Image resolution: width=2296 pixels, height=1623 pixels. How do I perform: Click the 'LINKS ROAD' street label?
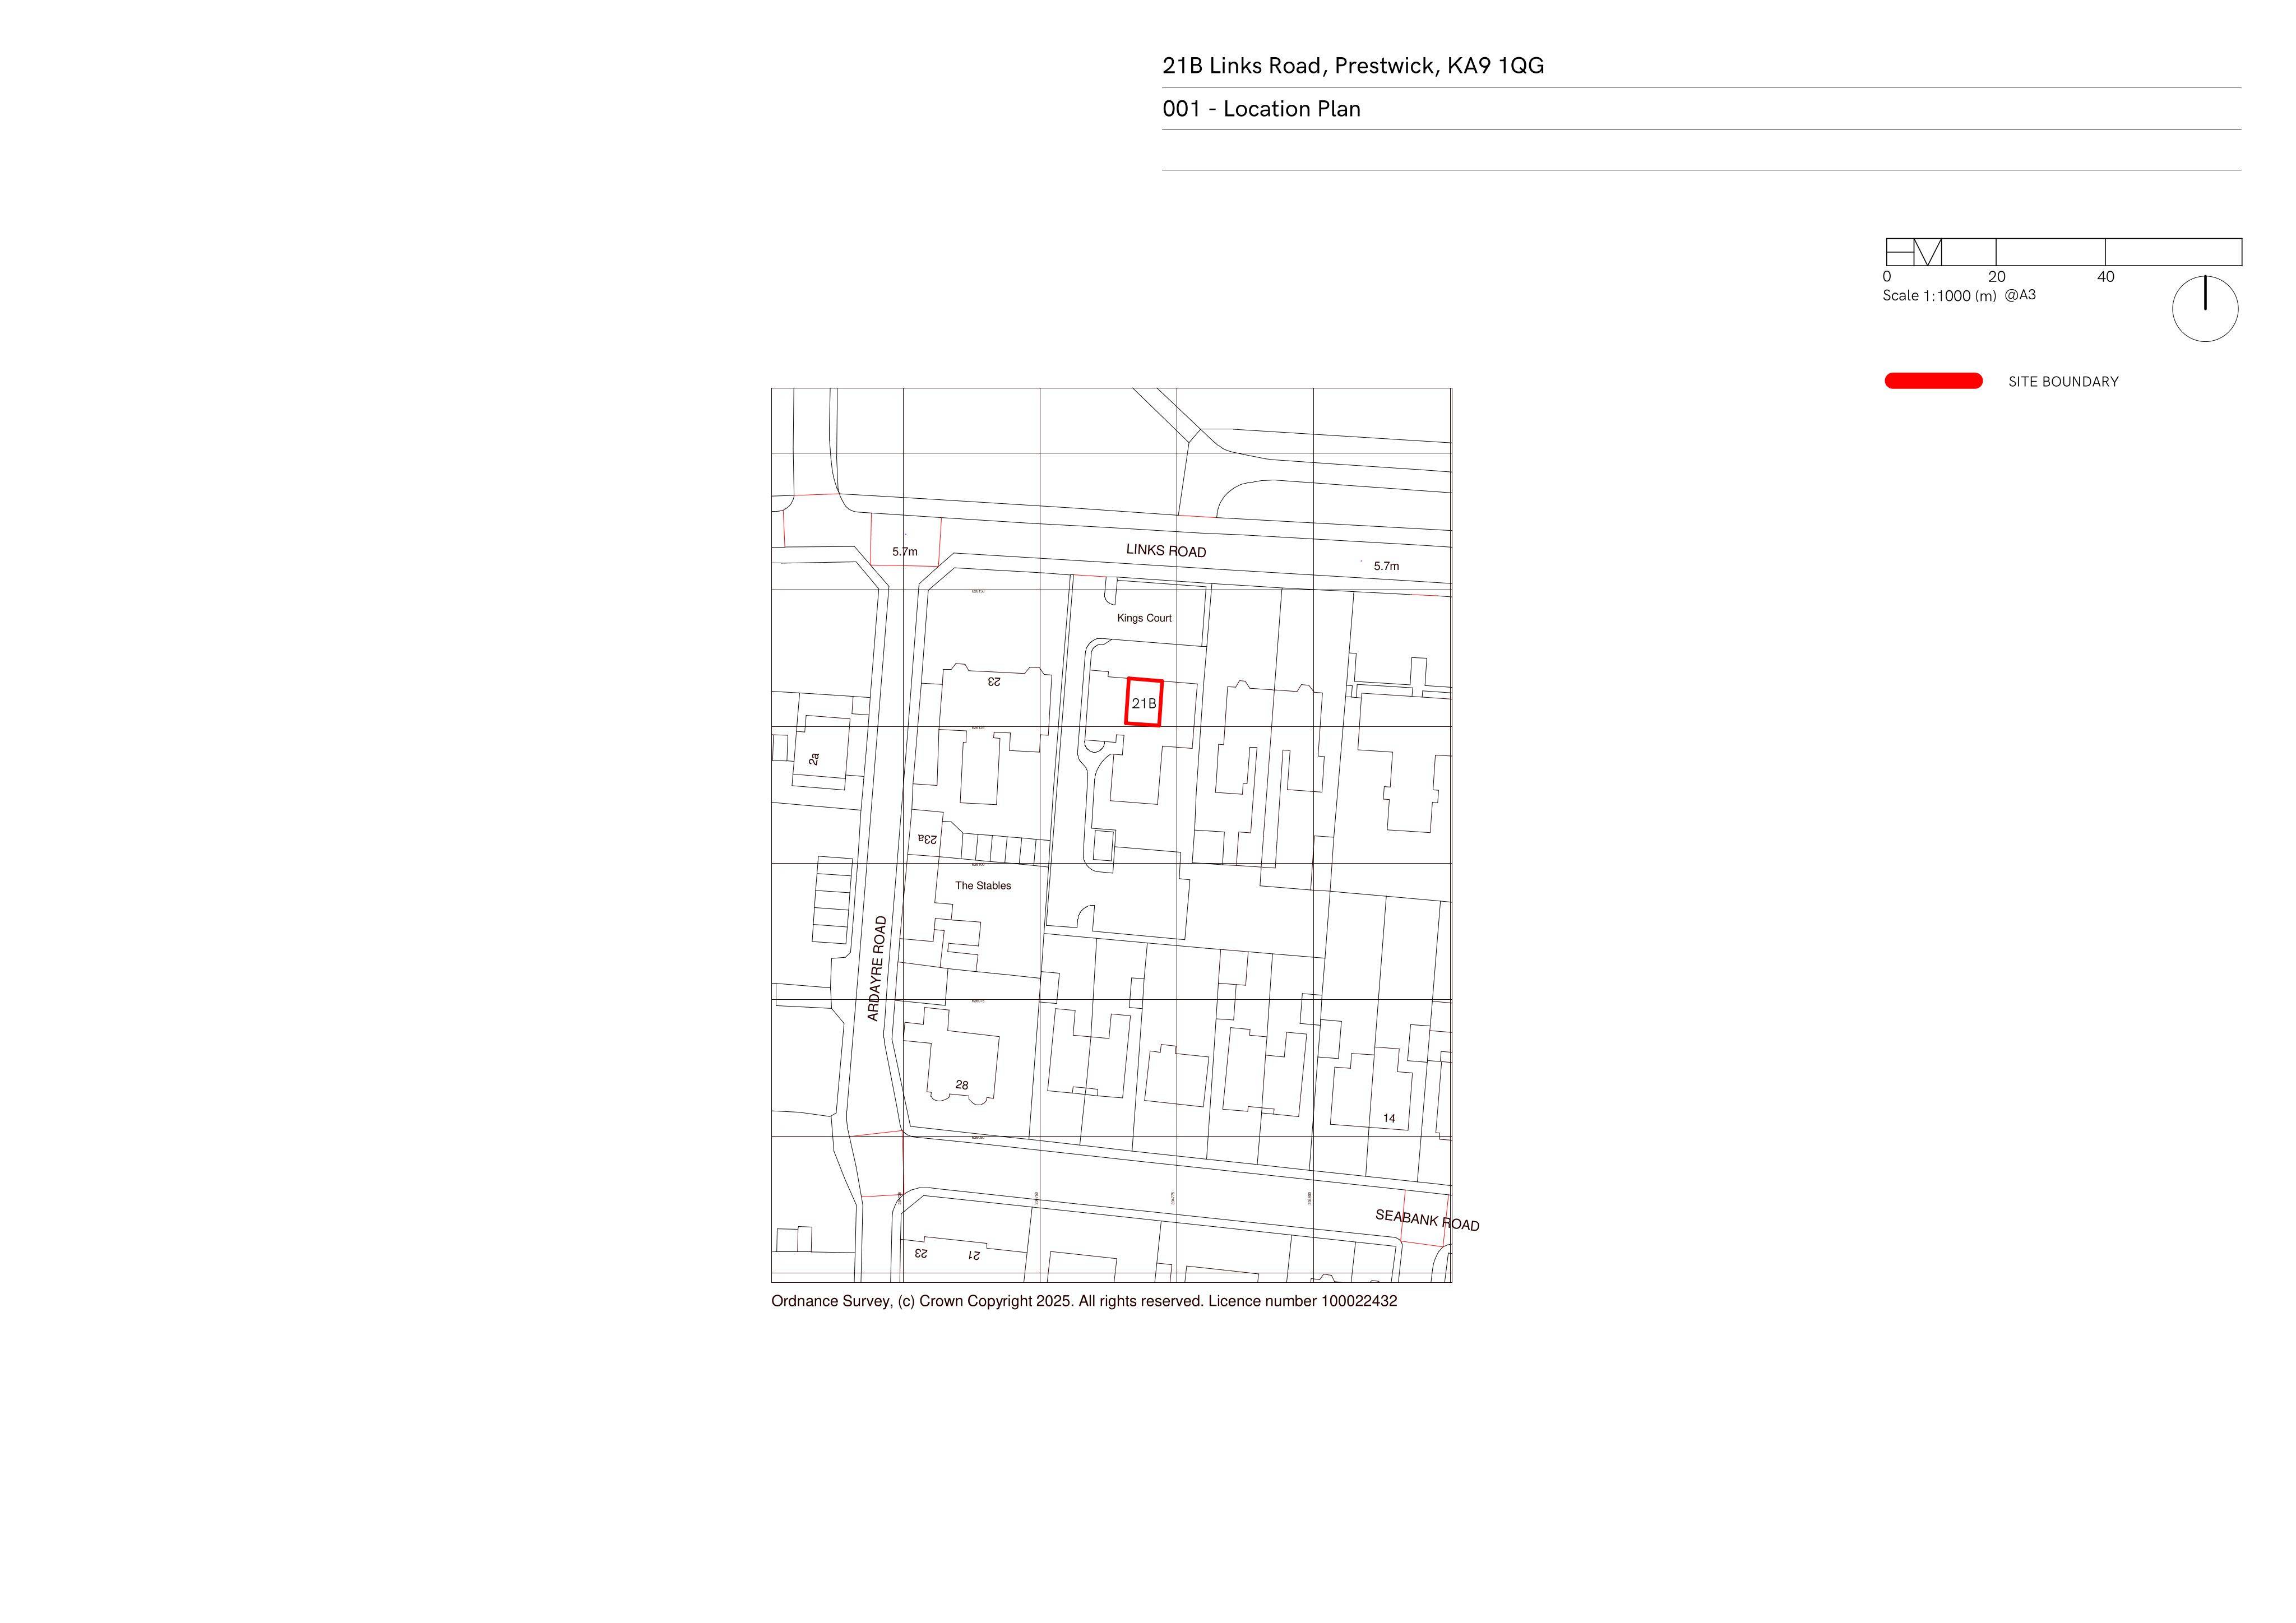click(x=1166, y=550)
